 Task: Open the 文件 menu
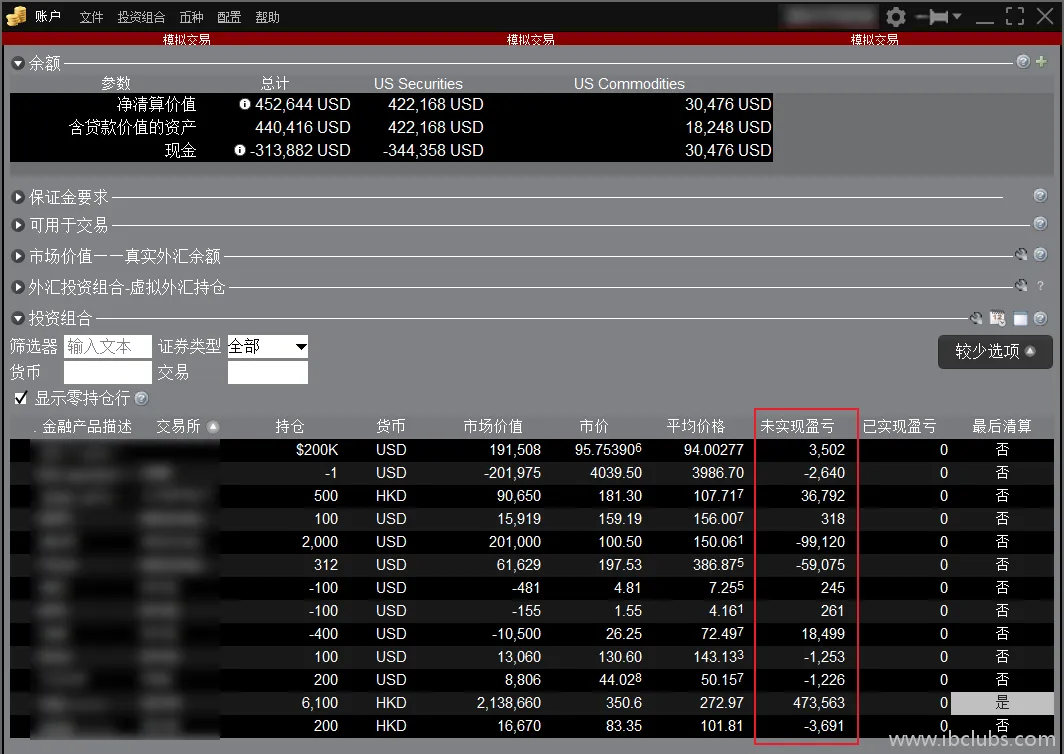click(x=91, y=17)
